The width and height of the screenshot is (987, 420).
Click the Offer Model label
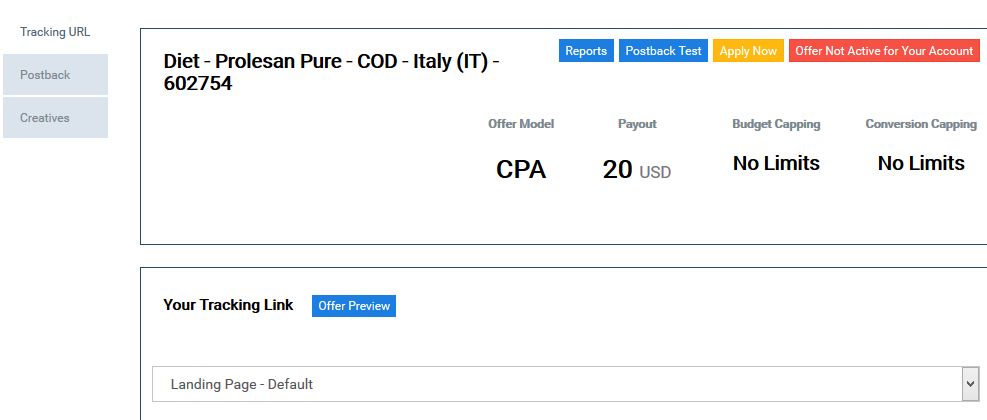[521, 124]
